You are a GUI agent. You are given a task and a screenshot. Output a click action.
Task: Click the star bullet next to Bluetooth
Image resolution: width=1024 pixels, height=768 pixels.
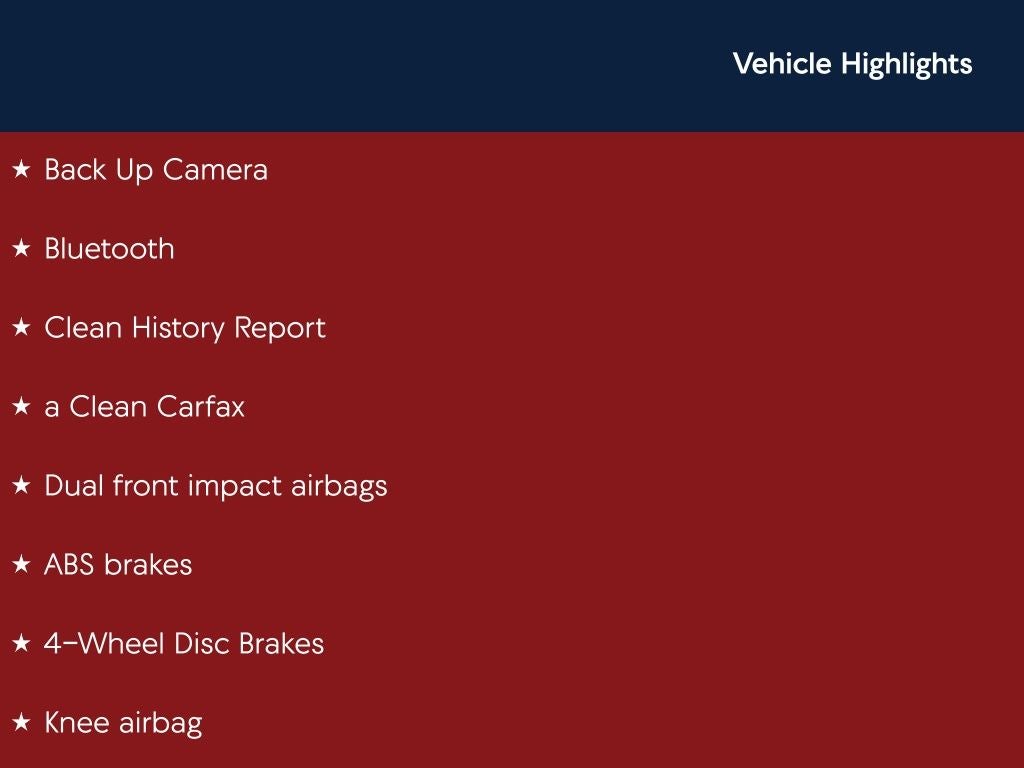[x=21, y=249]
